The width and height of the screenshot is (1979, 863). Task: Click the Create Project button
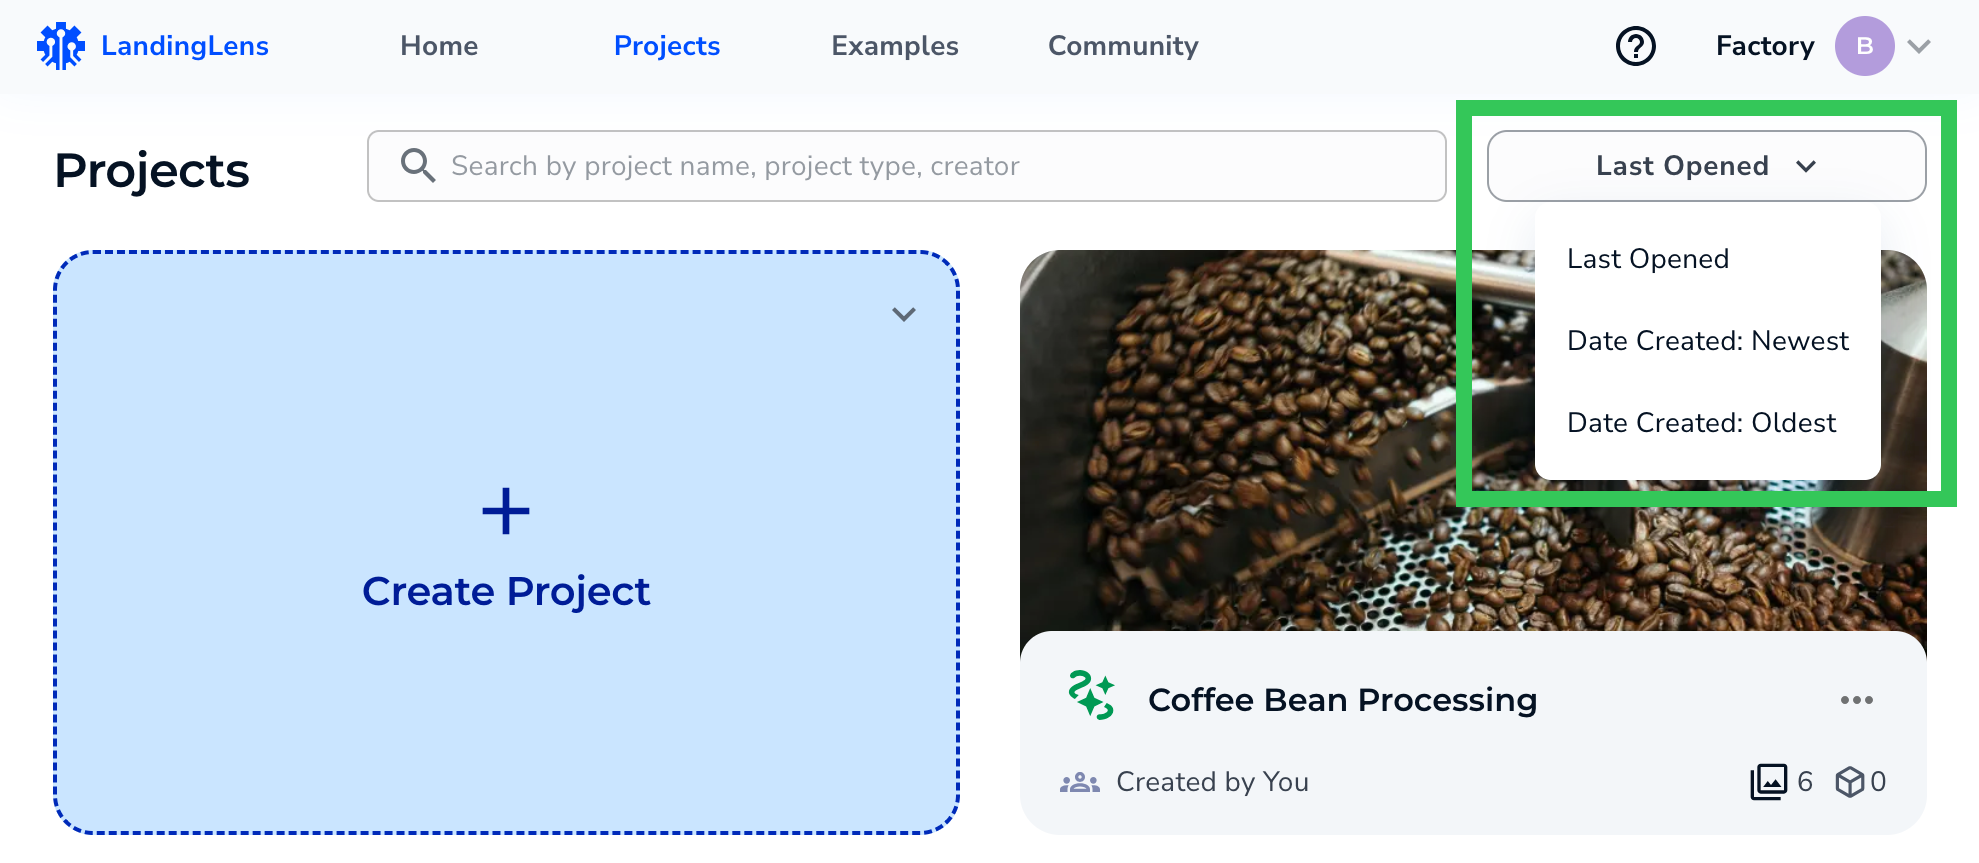pyautogui.click(x=505, y=590)
